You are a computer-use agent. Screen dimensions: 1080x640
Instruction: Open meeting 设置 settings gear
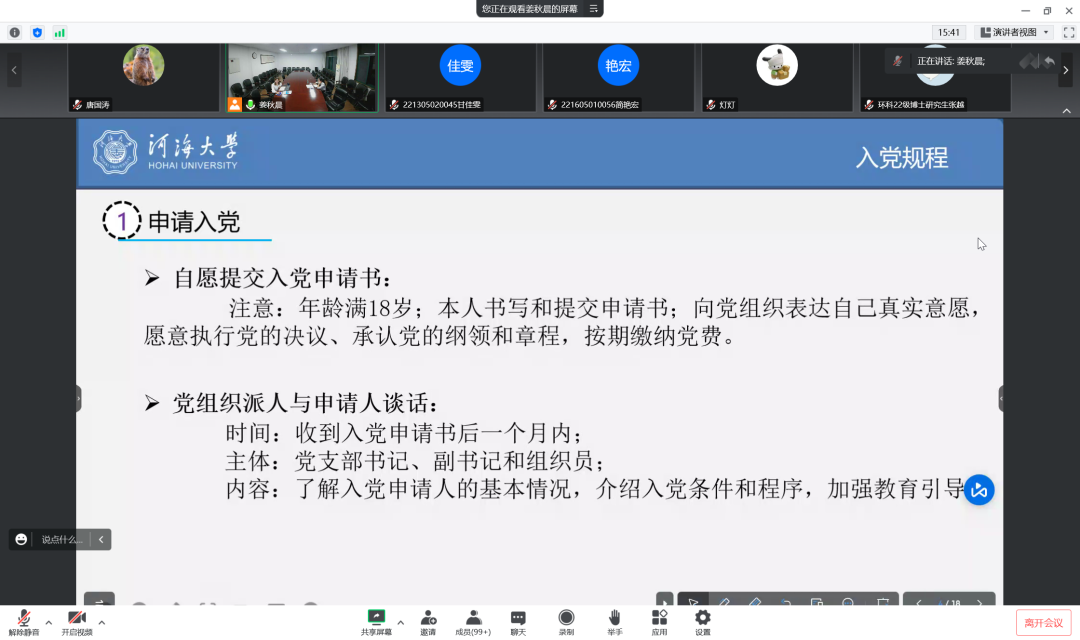(703, 621)
